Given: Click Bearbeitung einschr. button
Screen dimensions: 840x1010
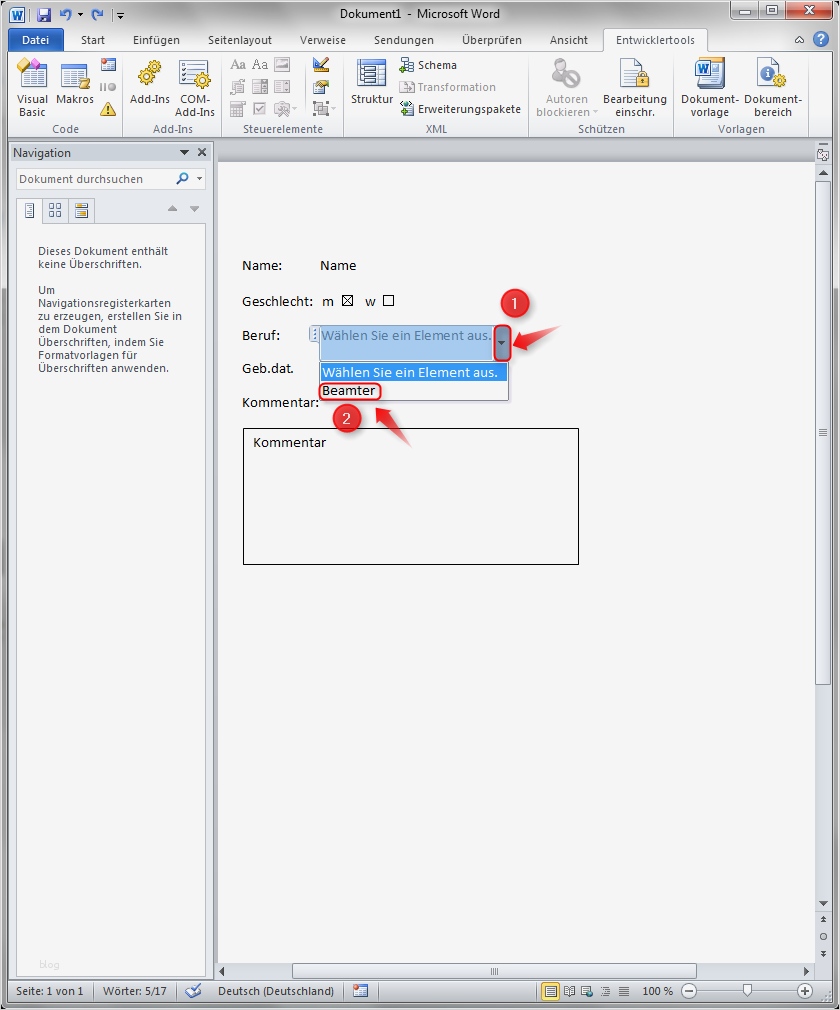Looking at the screenshot, I should pos(635,88).
